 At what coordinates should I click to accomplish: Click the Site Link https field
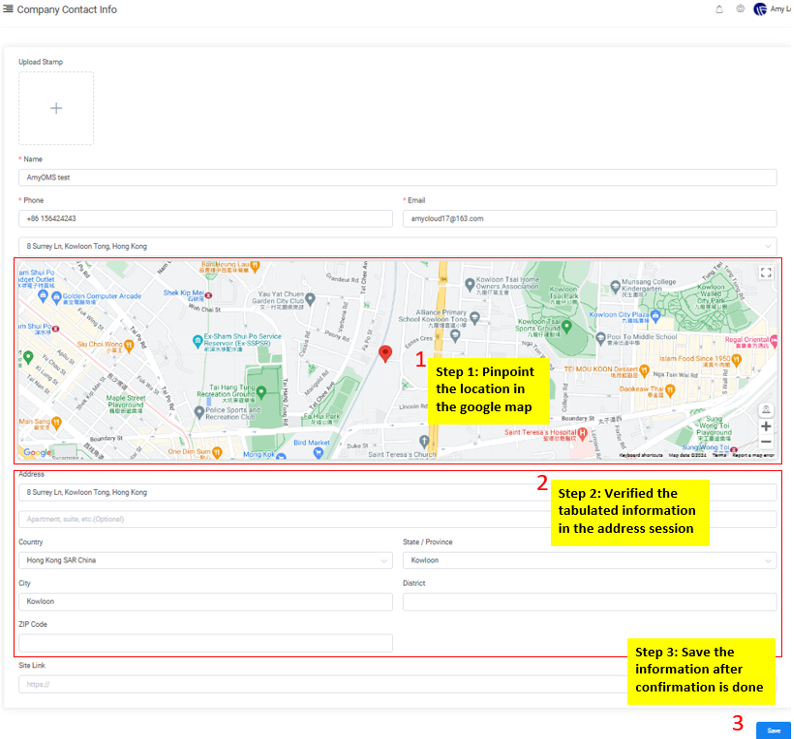[398, 684]
